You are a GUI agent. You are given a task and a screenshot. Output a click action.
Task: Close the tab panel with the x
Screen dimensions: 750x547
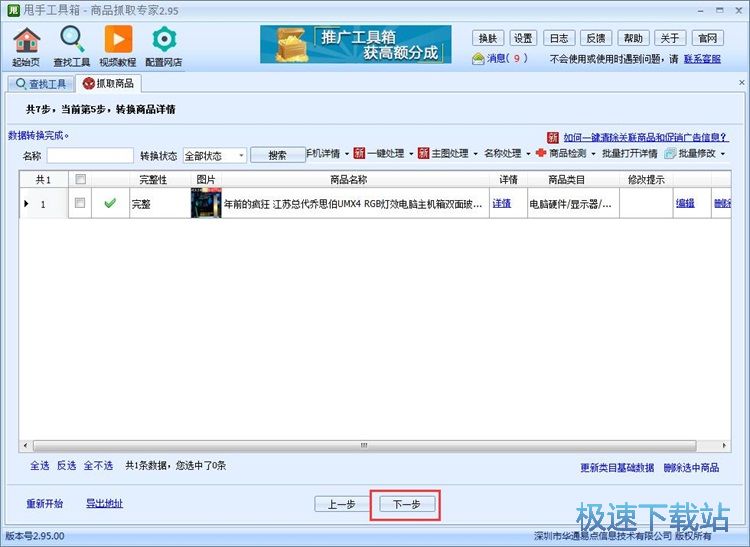point(741,83)
